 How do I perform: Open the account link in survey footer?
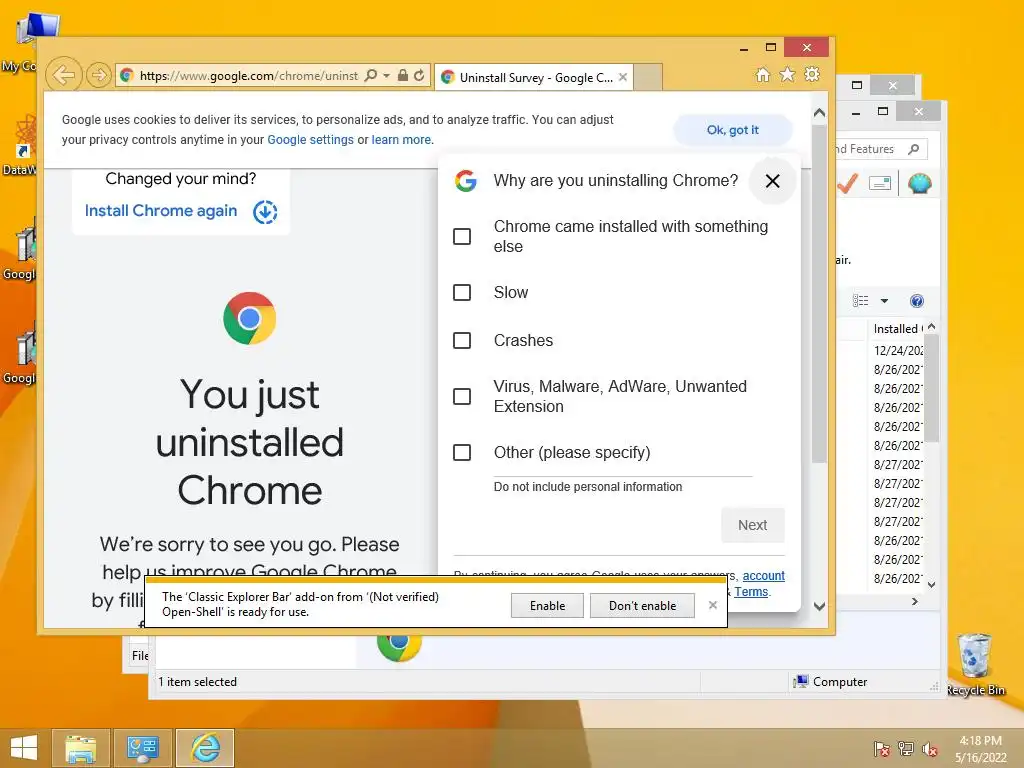(x=763, y=575)
